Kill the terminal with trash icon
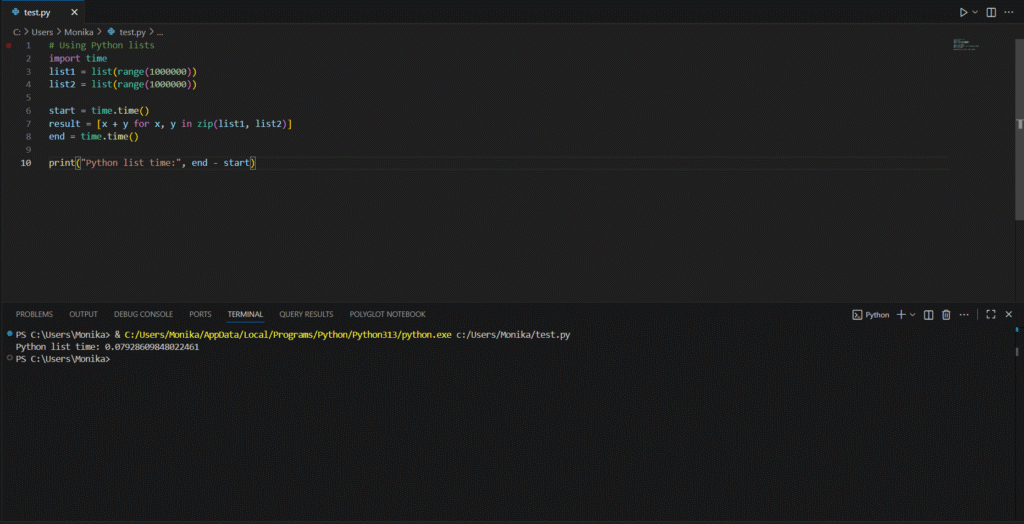 (x=946, y=314)
